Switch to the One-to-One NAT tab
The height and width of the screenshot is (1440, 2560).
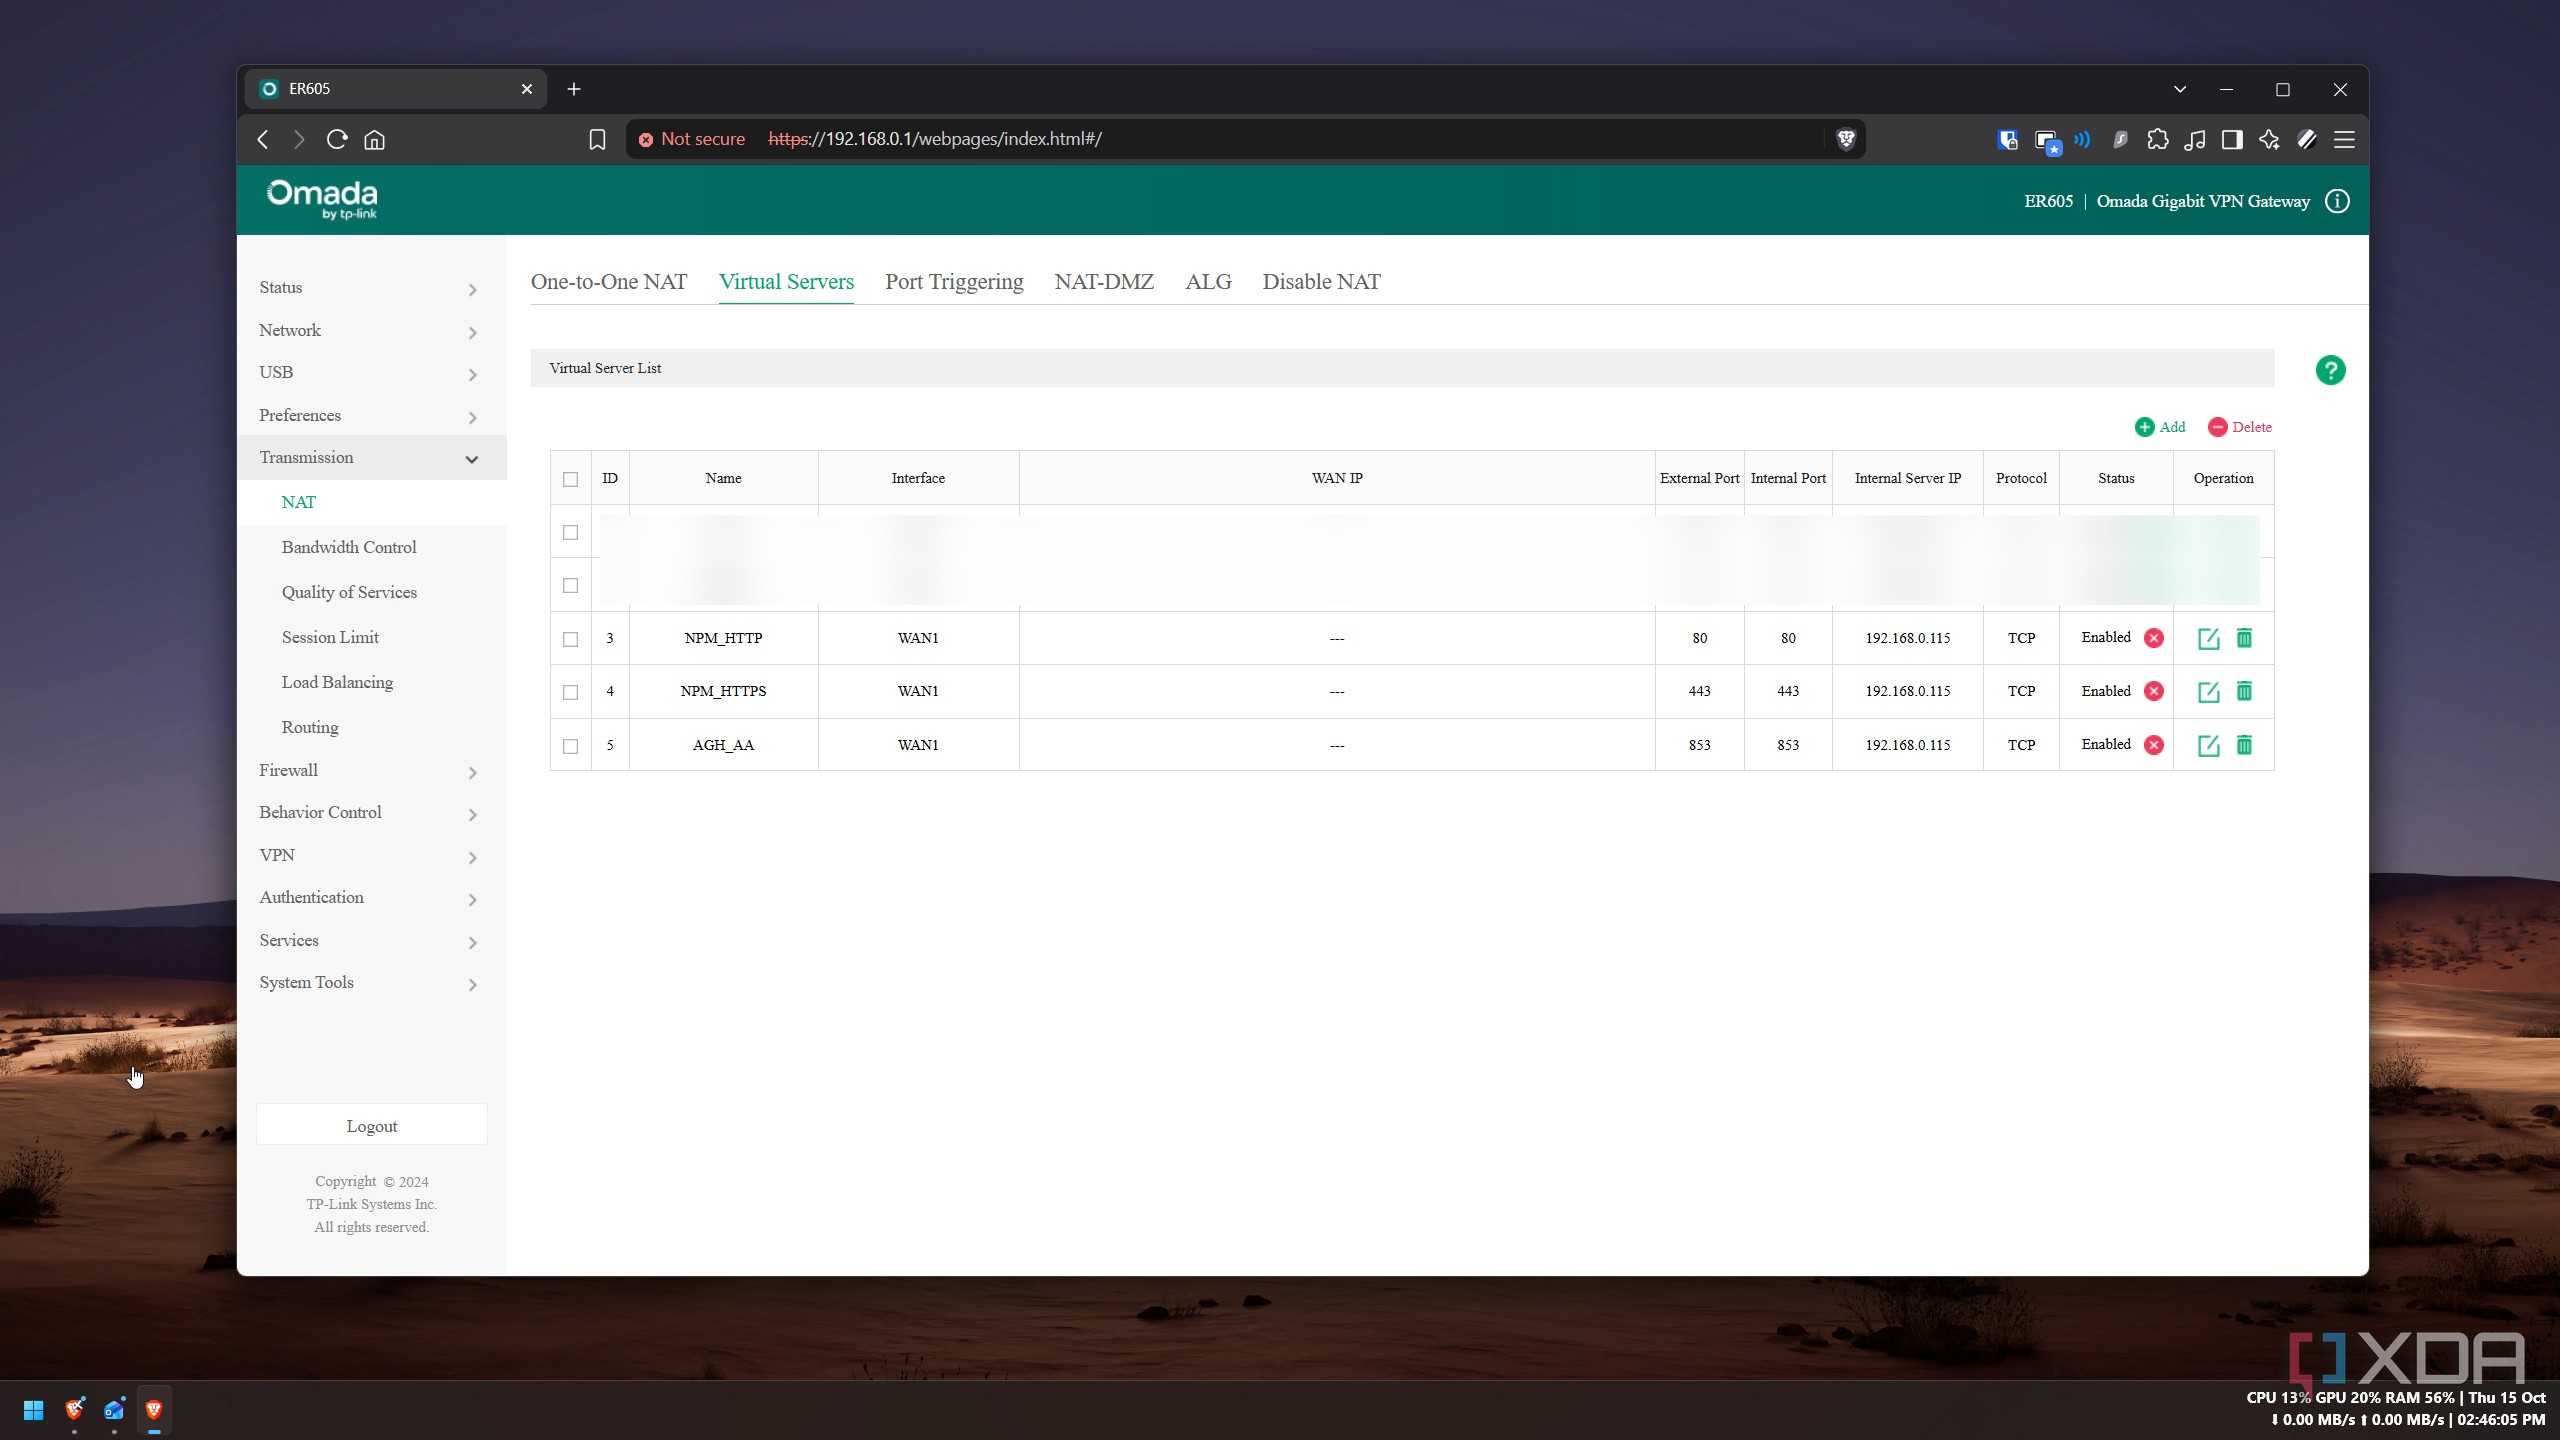(x=609, y=282)
